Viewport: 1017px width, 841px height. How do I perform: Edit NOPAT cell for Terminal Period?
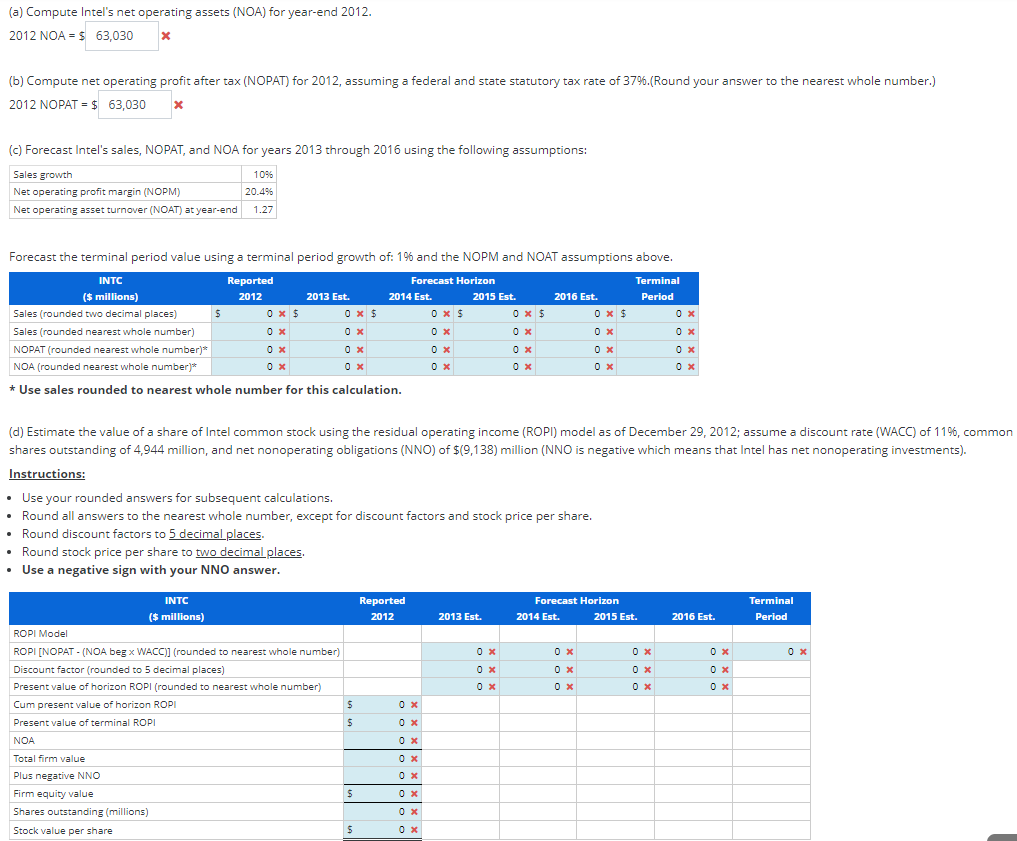(x=658, y=349)
